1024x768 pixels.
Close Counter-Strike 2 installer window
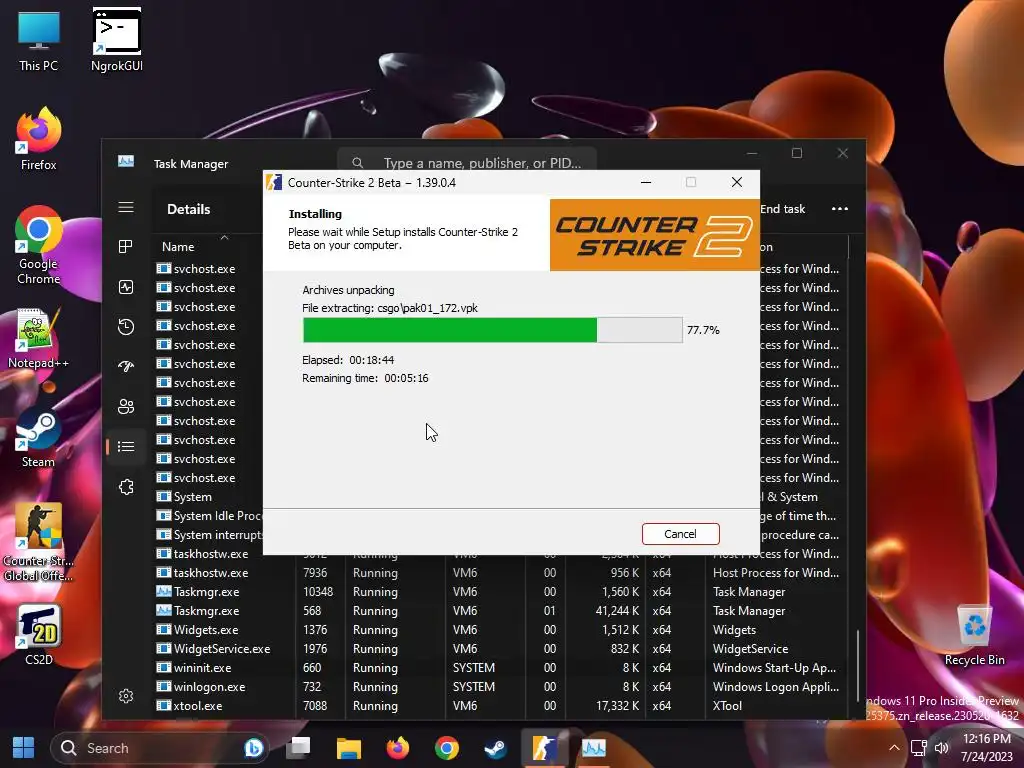coord(737,182)
